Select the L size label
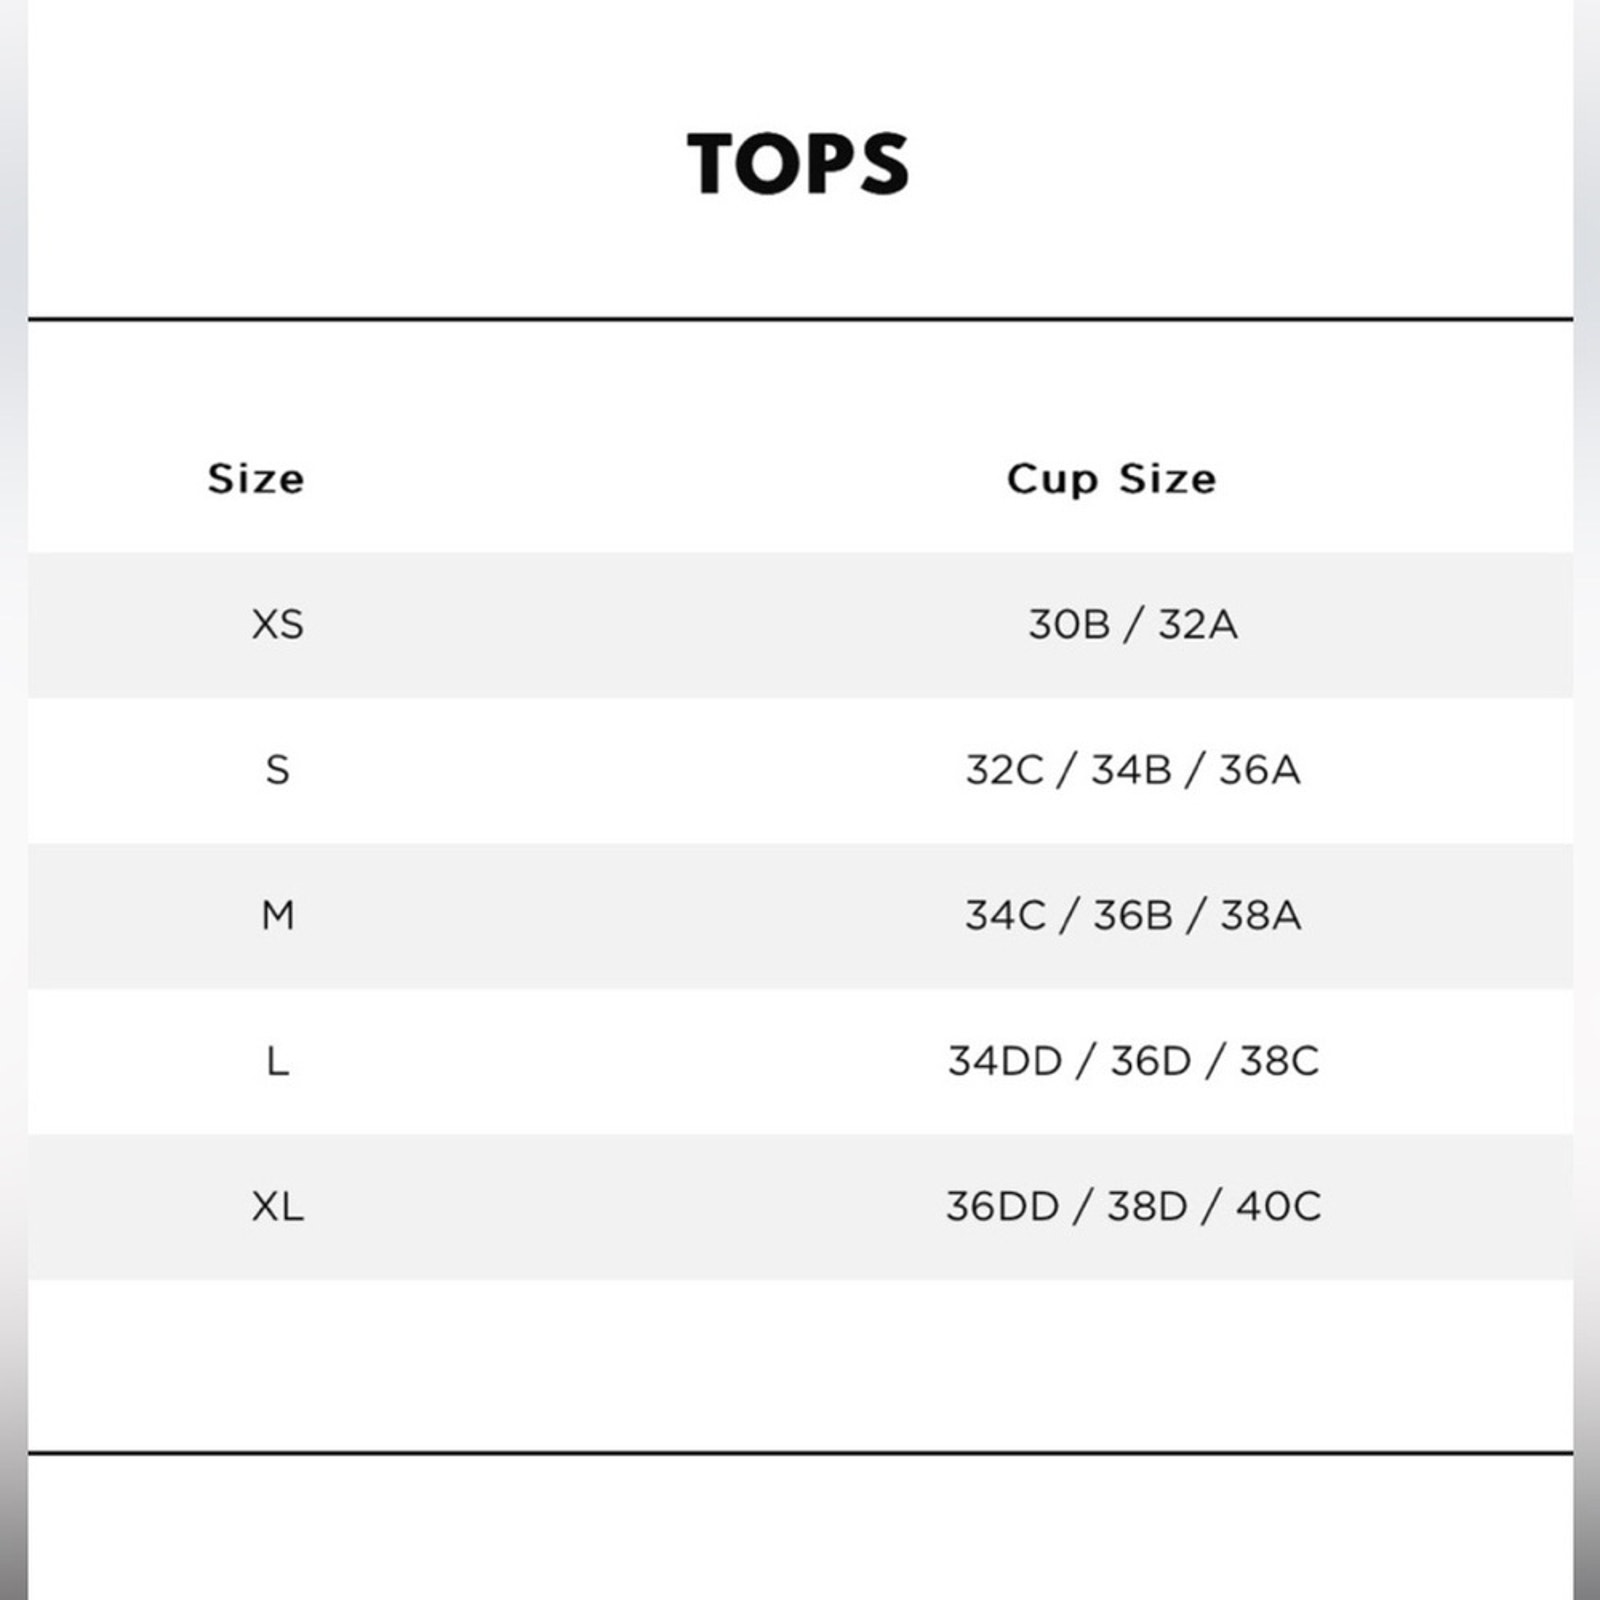The width and height of the screenshot is (1600, 1600). pos(277,1061)
